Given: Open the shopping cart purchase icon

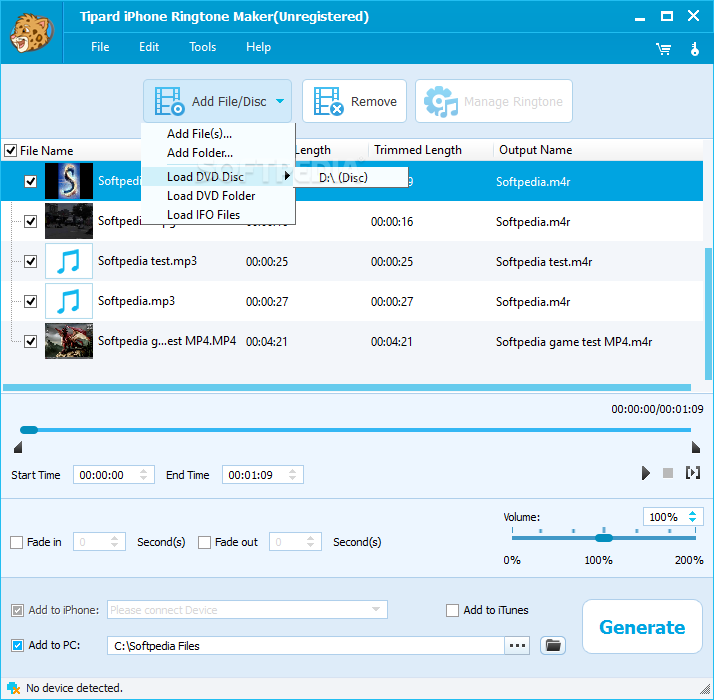Looking at the screenshot, I should [663, 49].
